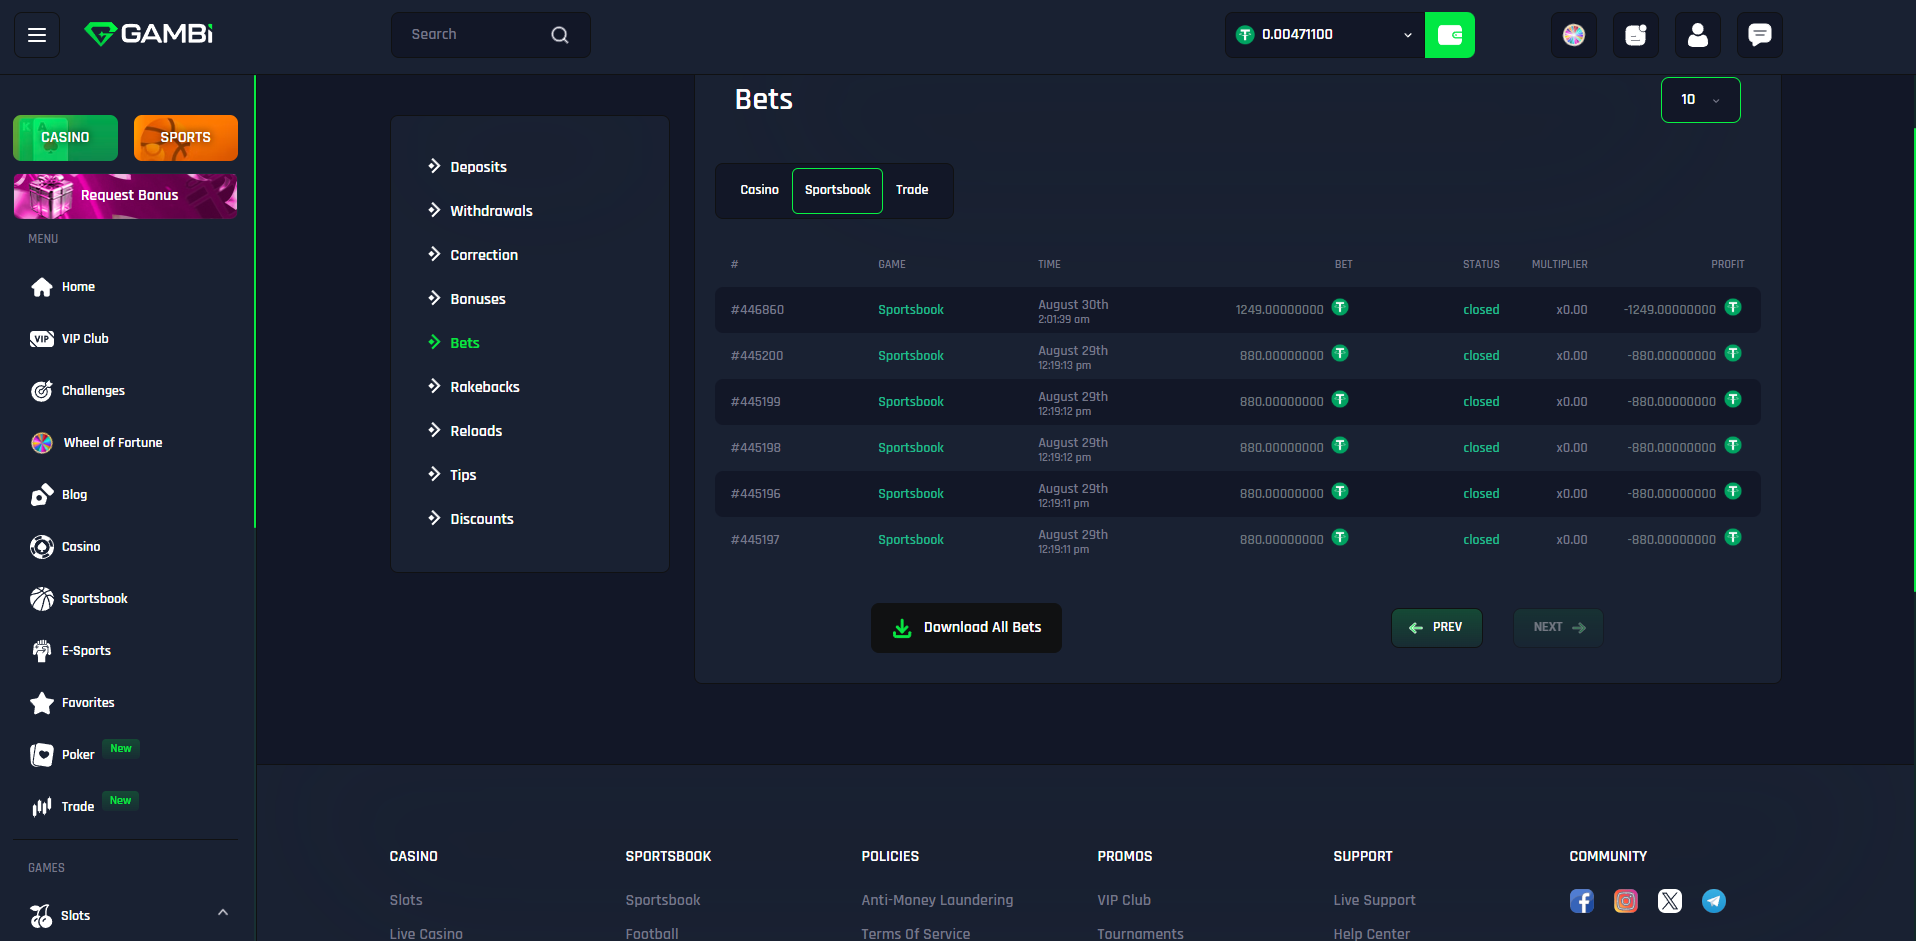Click bet ID #445197
This screenshot has height=941, width=1916.
[755, 540]
